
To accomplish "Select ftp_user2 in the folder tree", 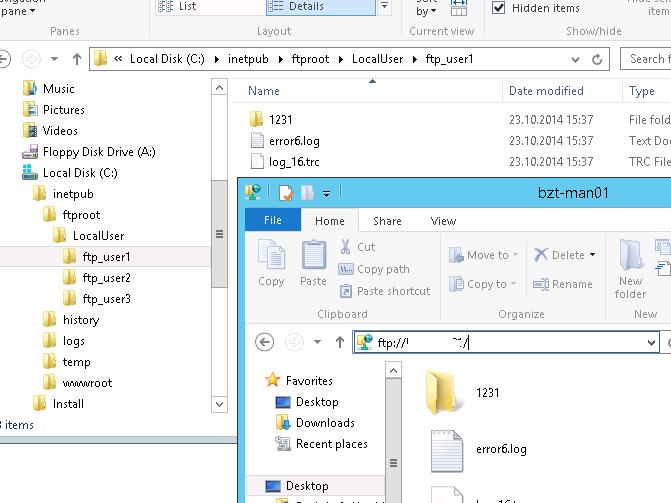I will point(106,278).
